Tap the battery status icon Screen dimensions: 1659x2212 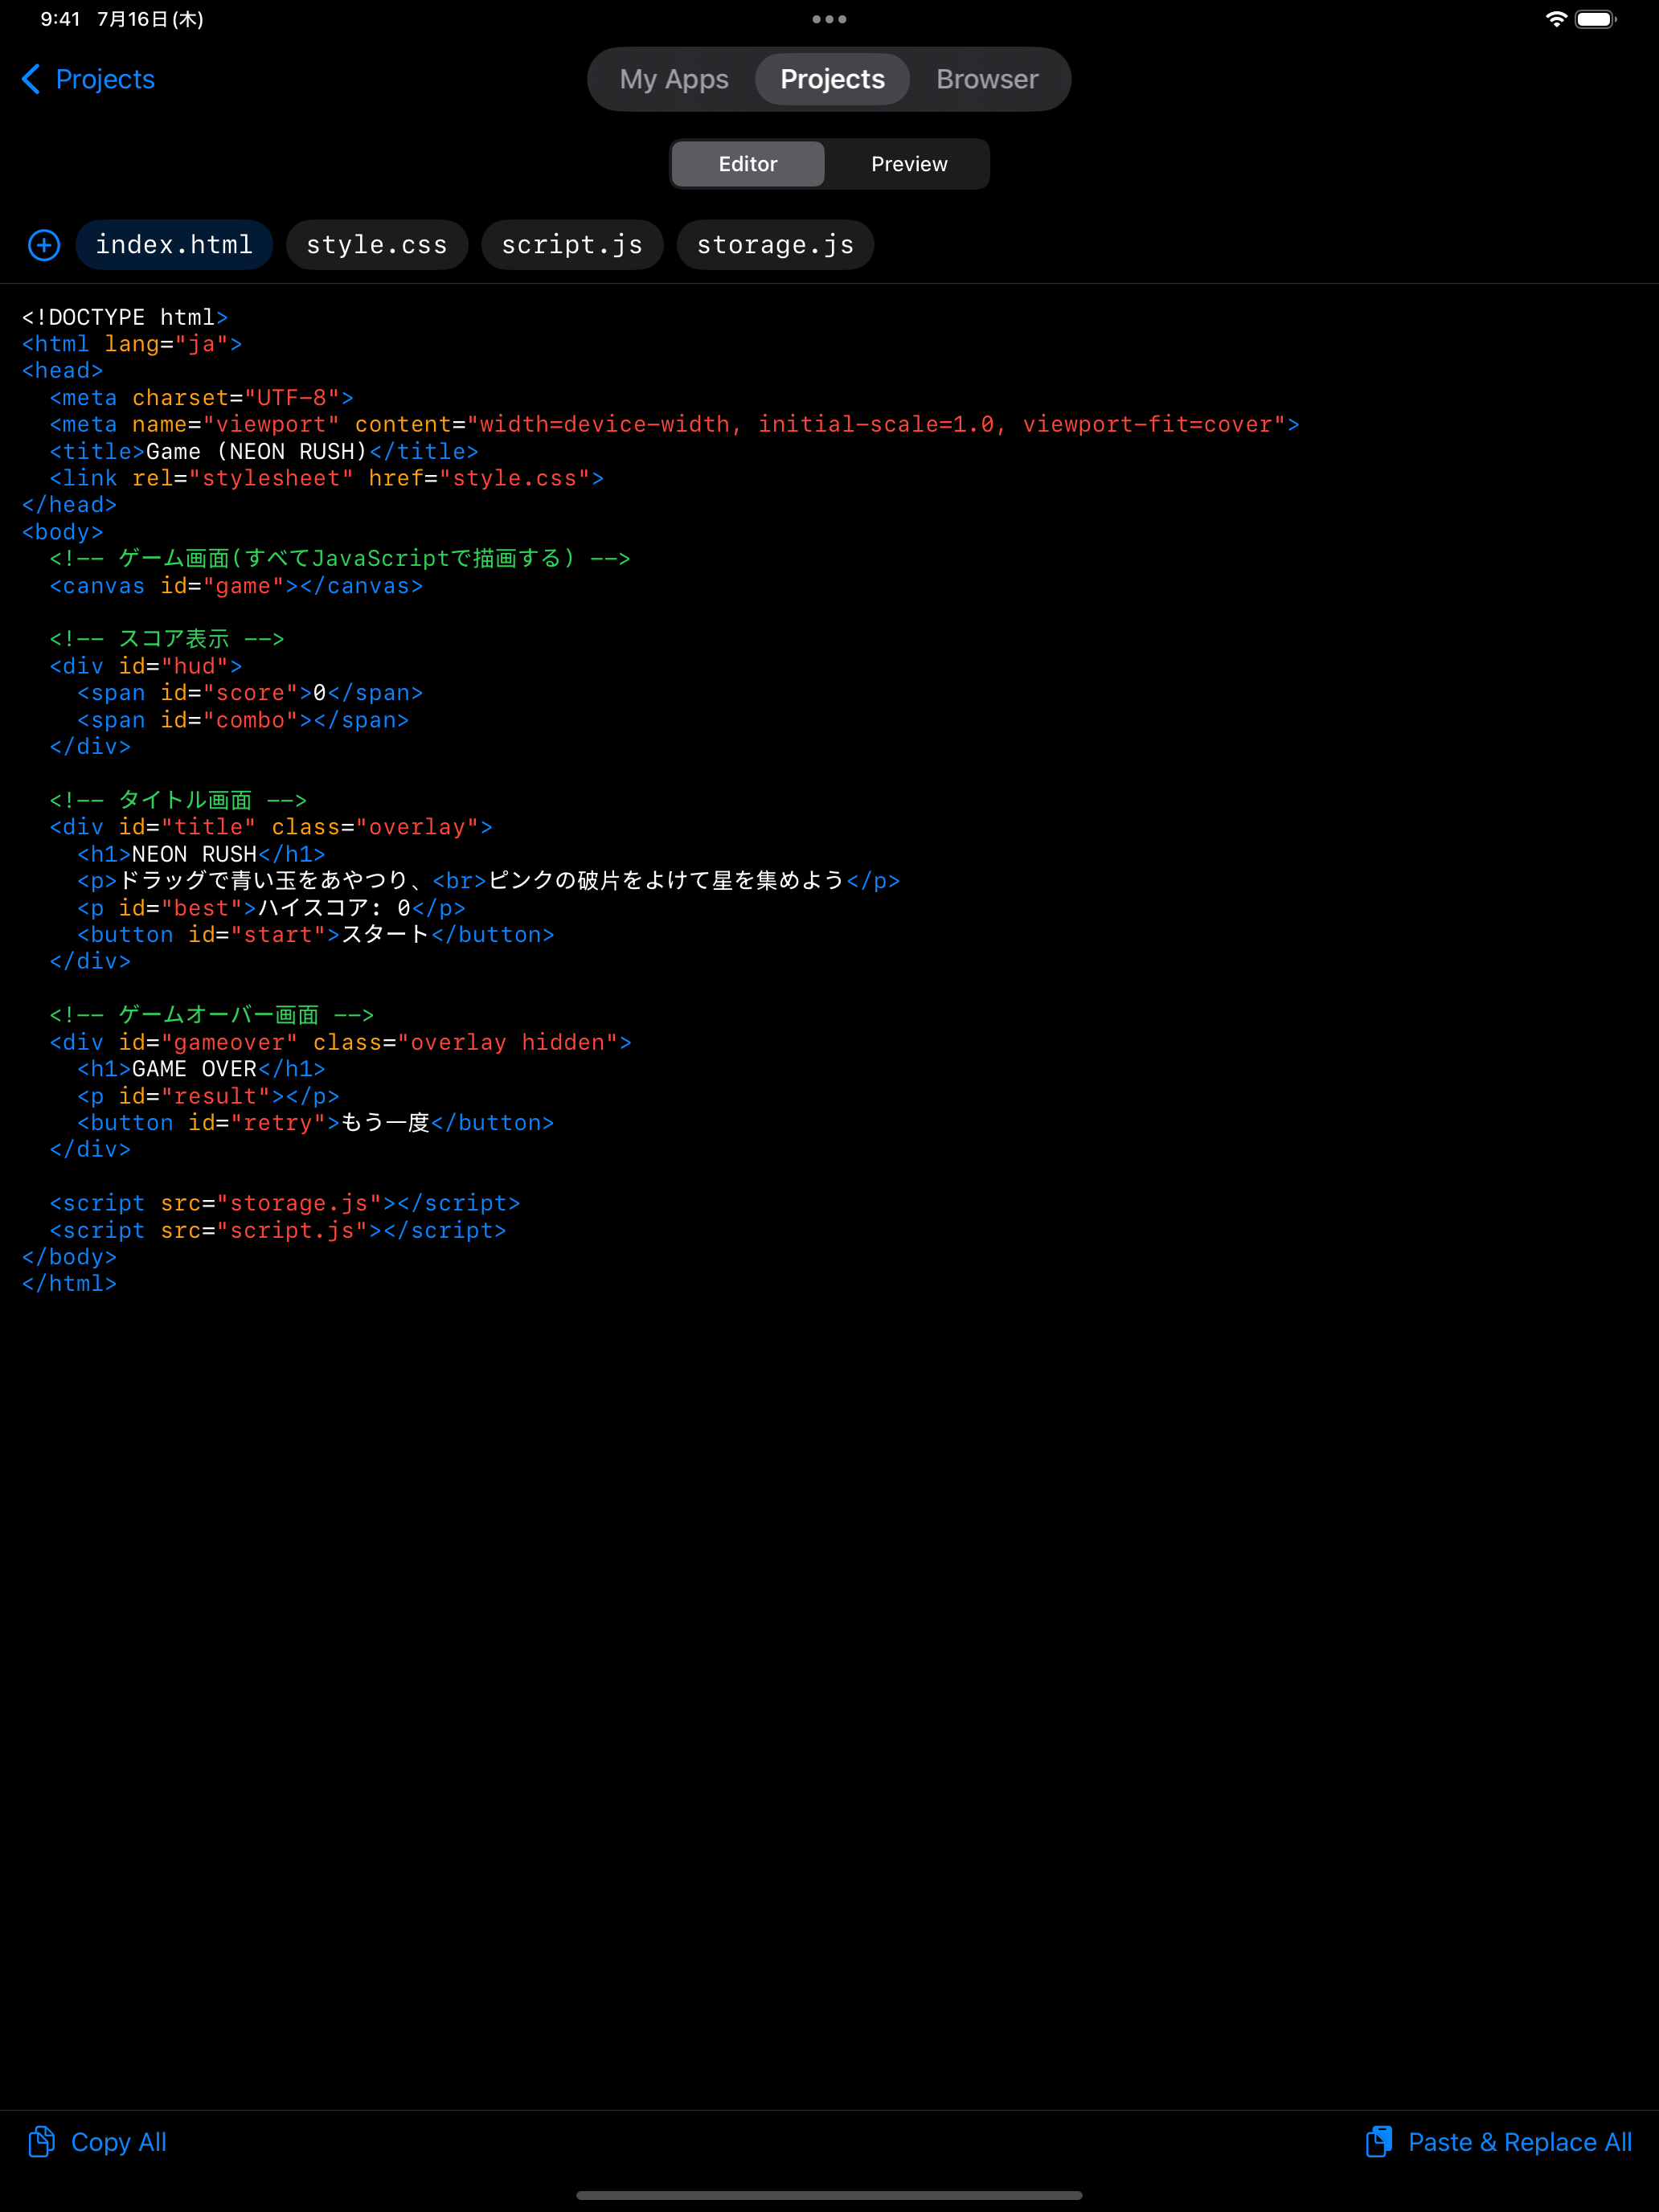pyautogui.click(x=1596, y=19)
